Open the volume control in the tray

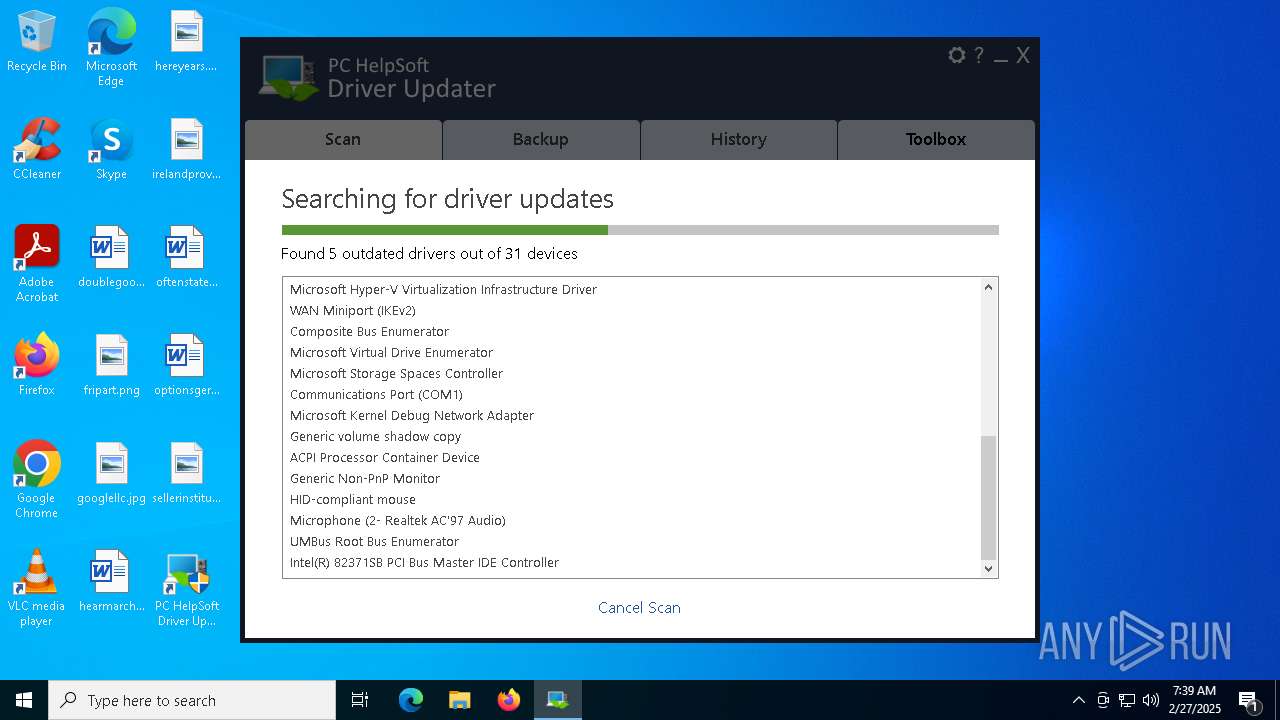[1151, 700]
